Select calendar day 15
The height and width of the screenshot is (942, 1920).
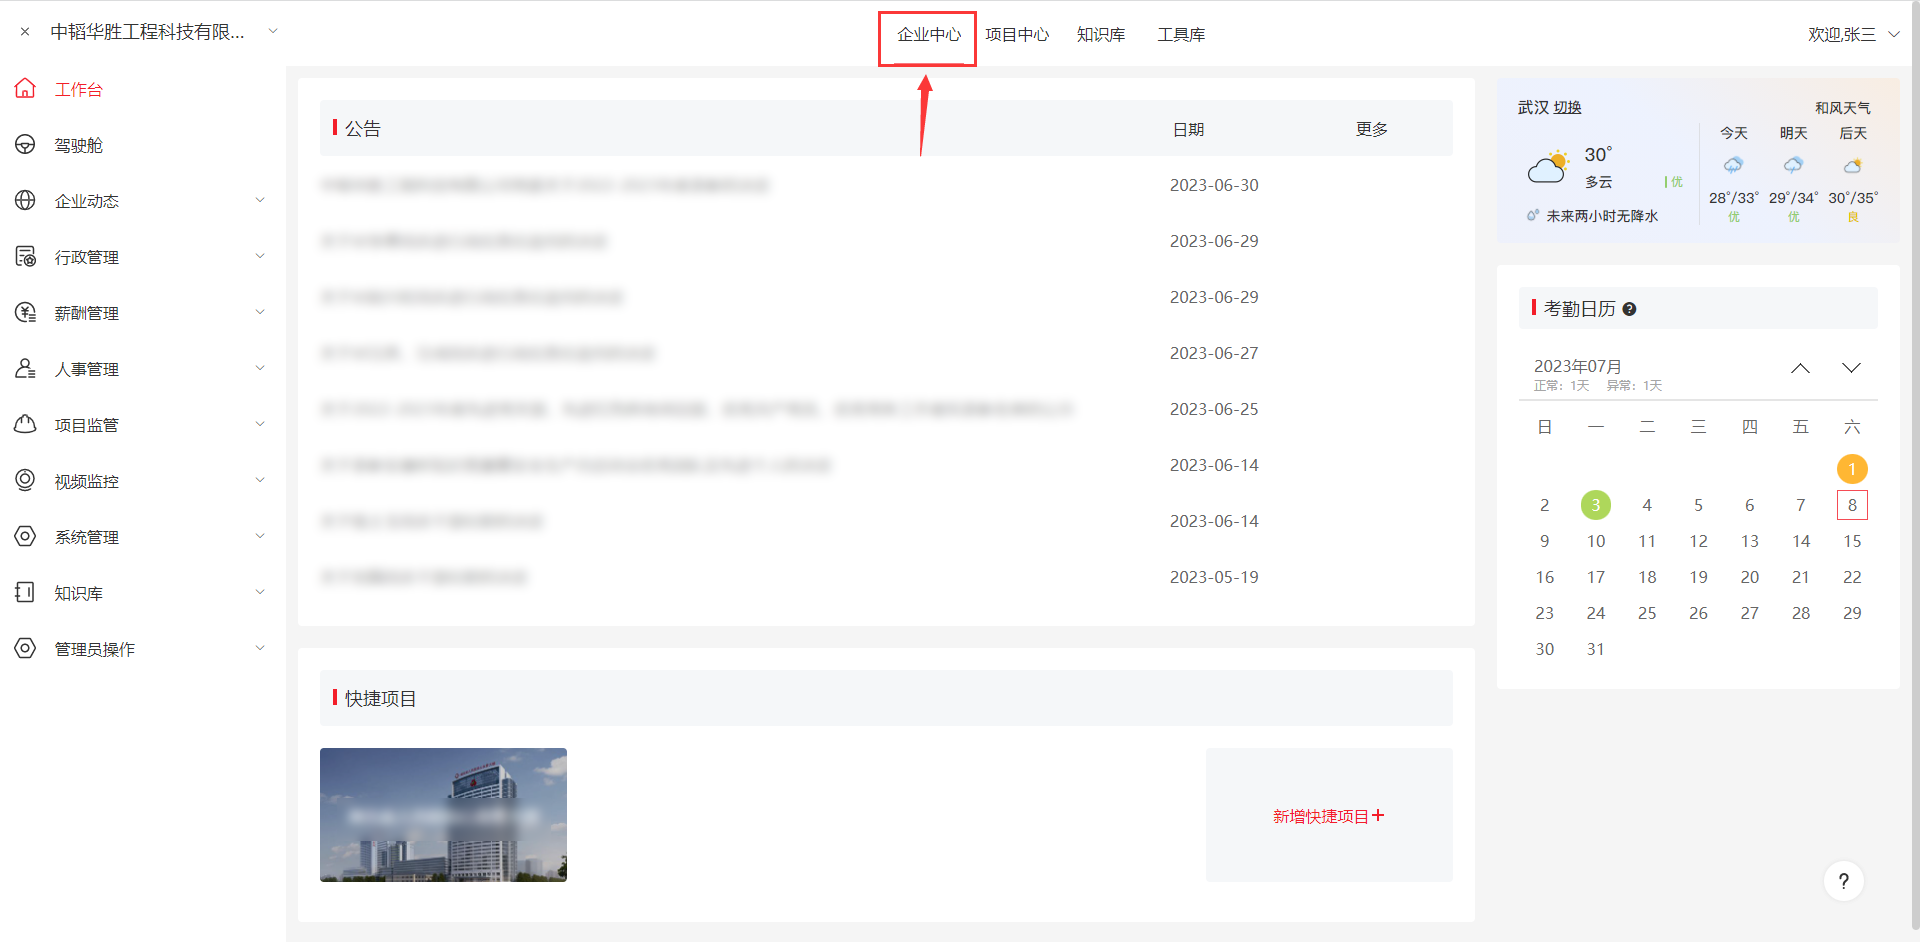[x=1852, y=541]
